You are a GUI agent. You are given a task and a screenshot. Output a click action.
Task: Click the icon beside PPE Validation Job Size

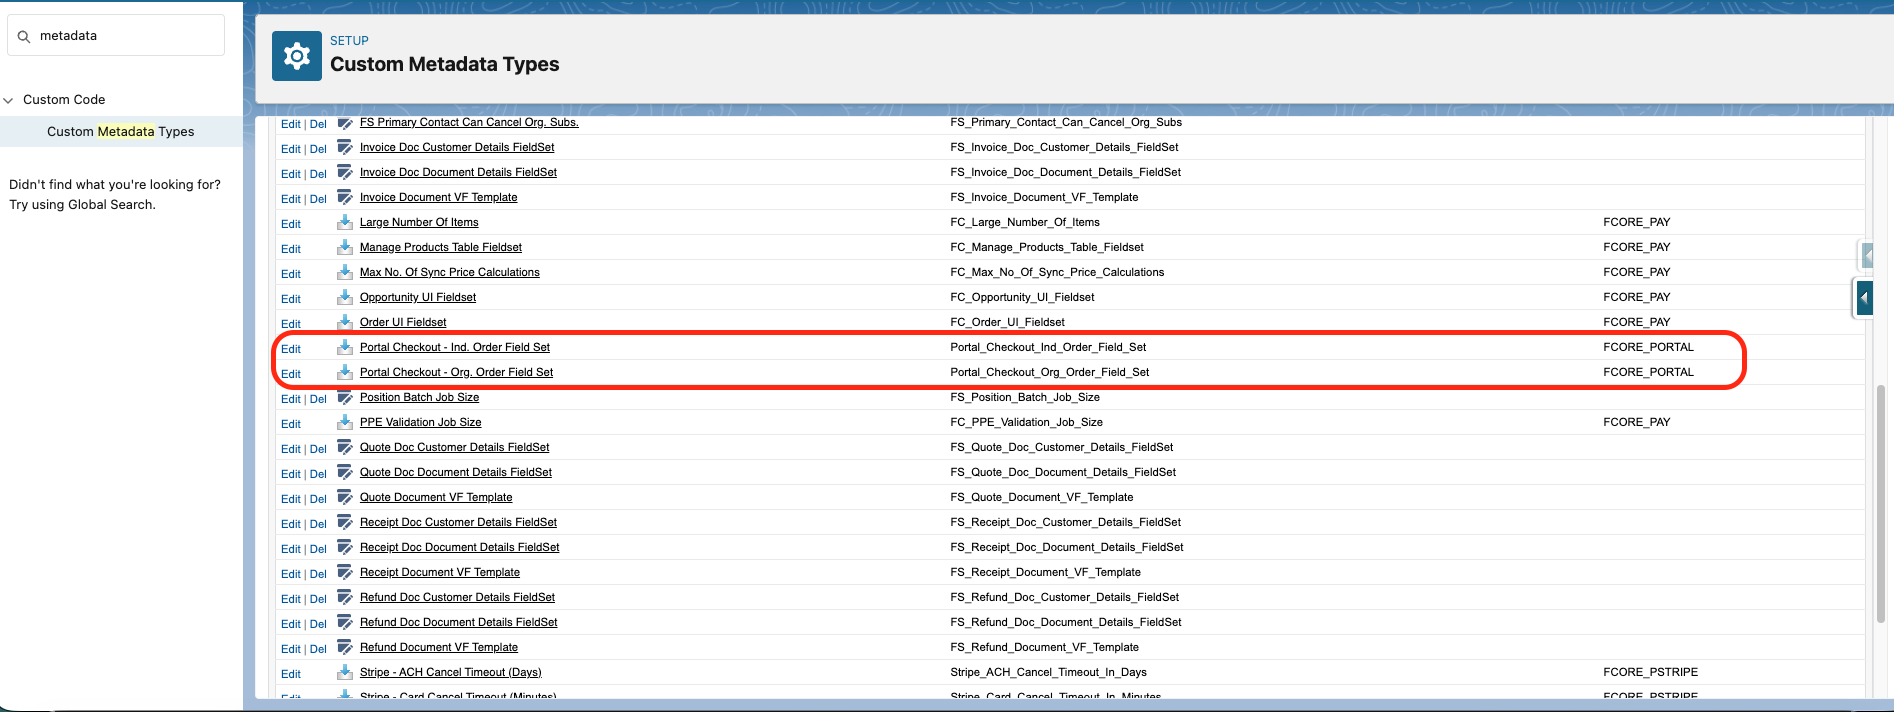[x=345, y=422]
